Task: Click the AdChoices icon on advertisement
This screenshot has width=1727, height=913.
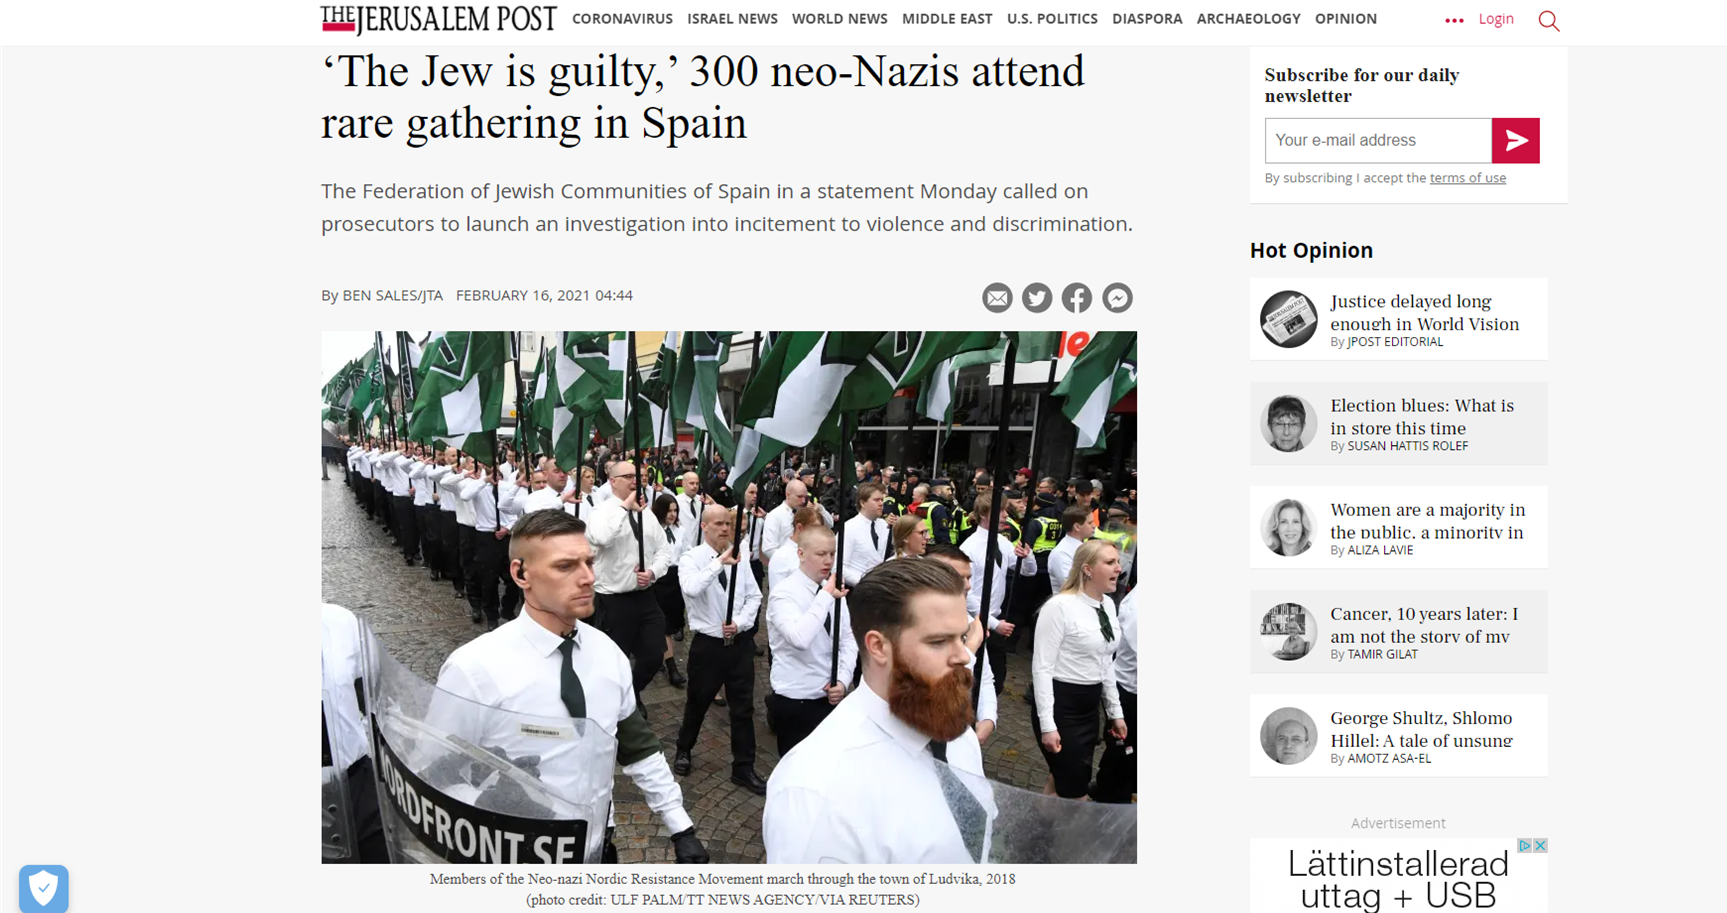Action: (1525, 846)
